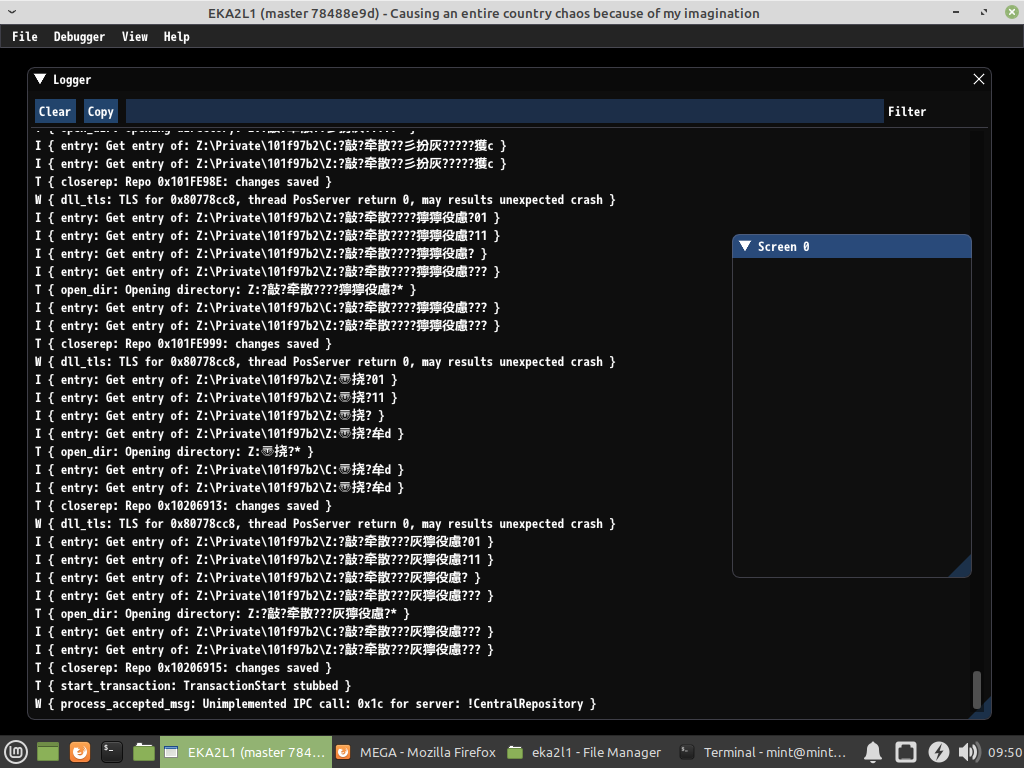Close the Logger panel with its X

978,79
